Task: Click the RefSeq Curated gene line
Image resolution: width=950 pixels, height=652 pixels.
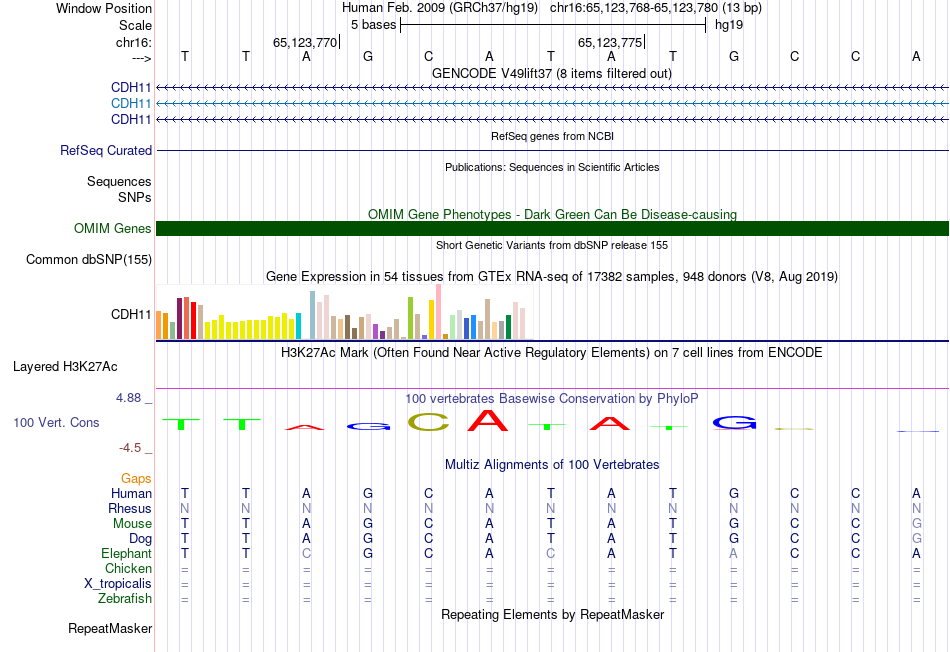Action: 552,150
